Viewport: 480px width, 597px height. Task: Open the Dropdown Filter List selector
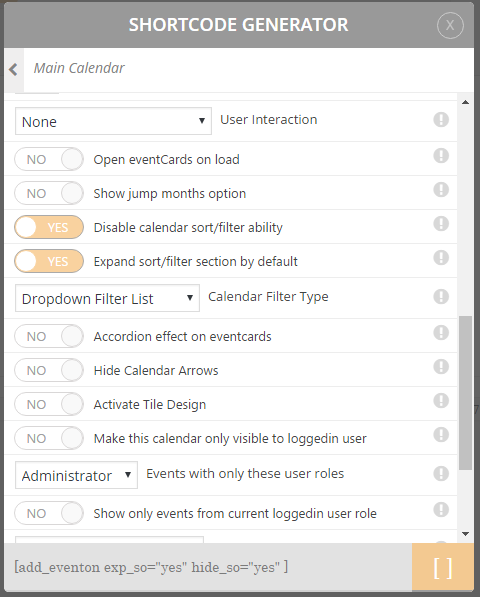click(x=107, y=298)
